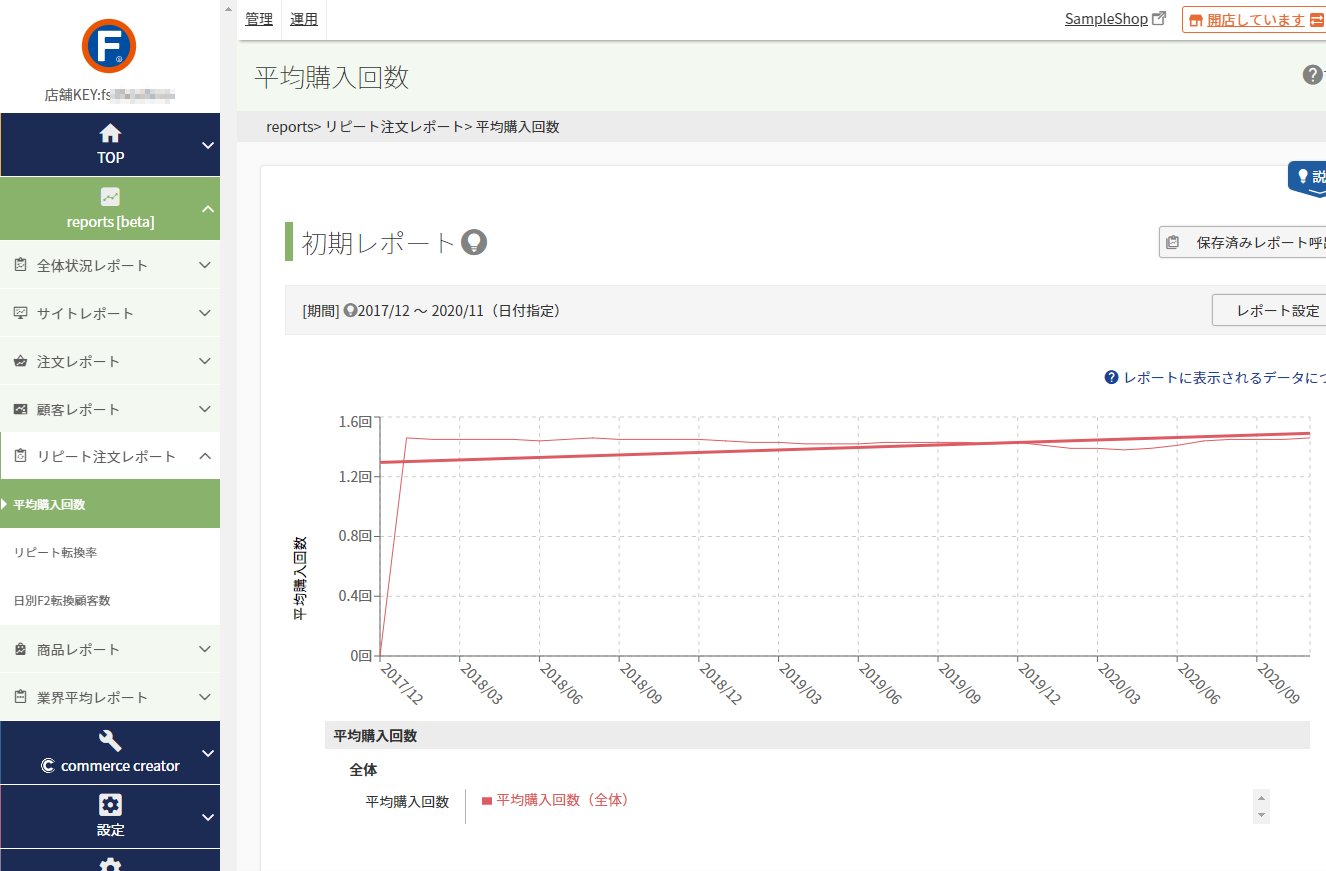Open the 管理 tab
Image resolution: width=1326 pixels, height=871 pixels.
259,19
